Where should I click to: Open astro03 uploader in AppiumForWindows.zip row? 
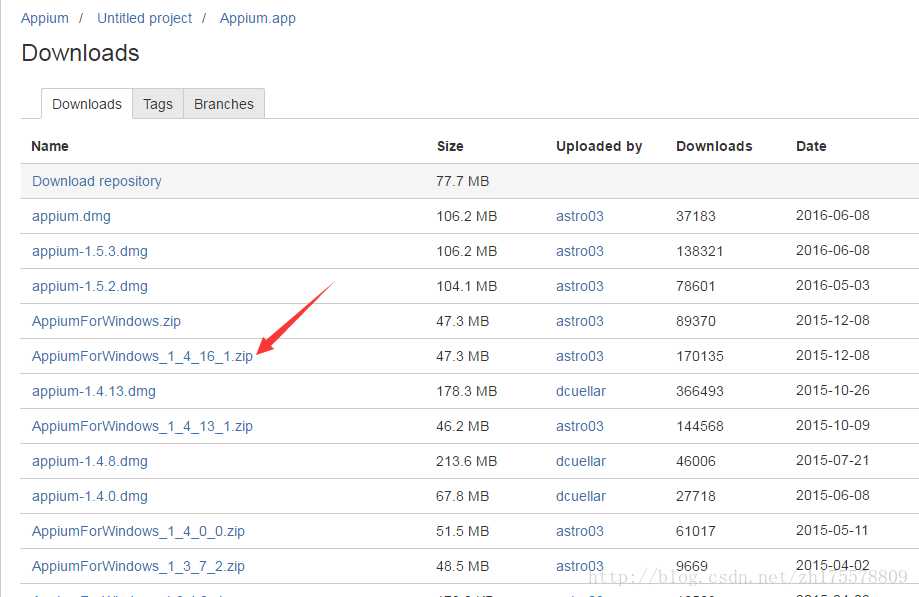click(x=580, y=321)
